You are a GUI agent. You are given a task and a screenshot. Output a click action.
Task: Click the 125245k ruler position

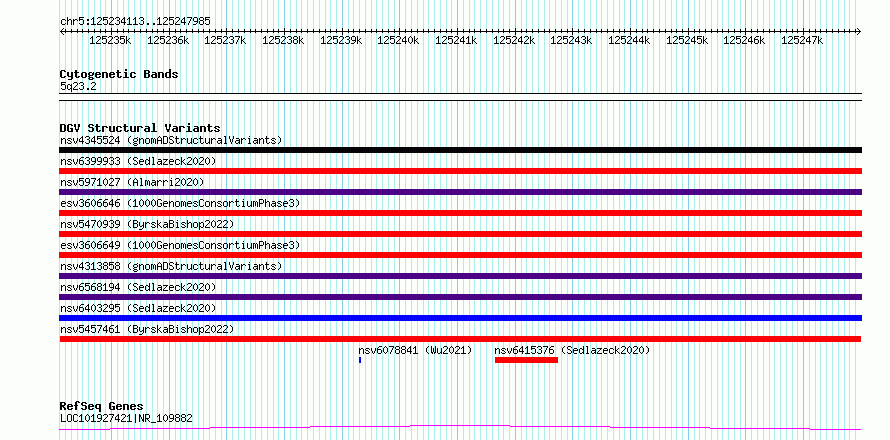[x=687, y=40]
